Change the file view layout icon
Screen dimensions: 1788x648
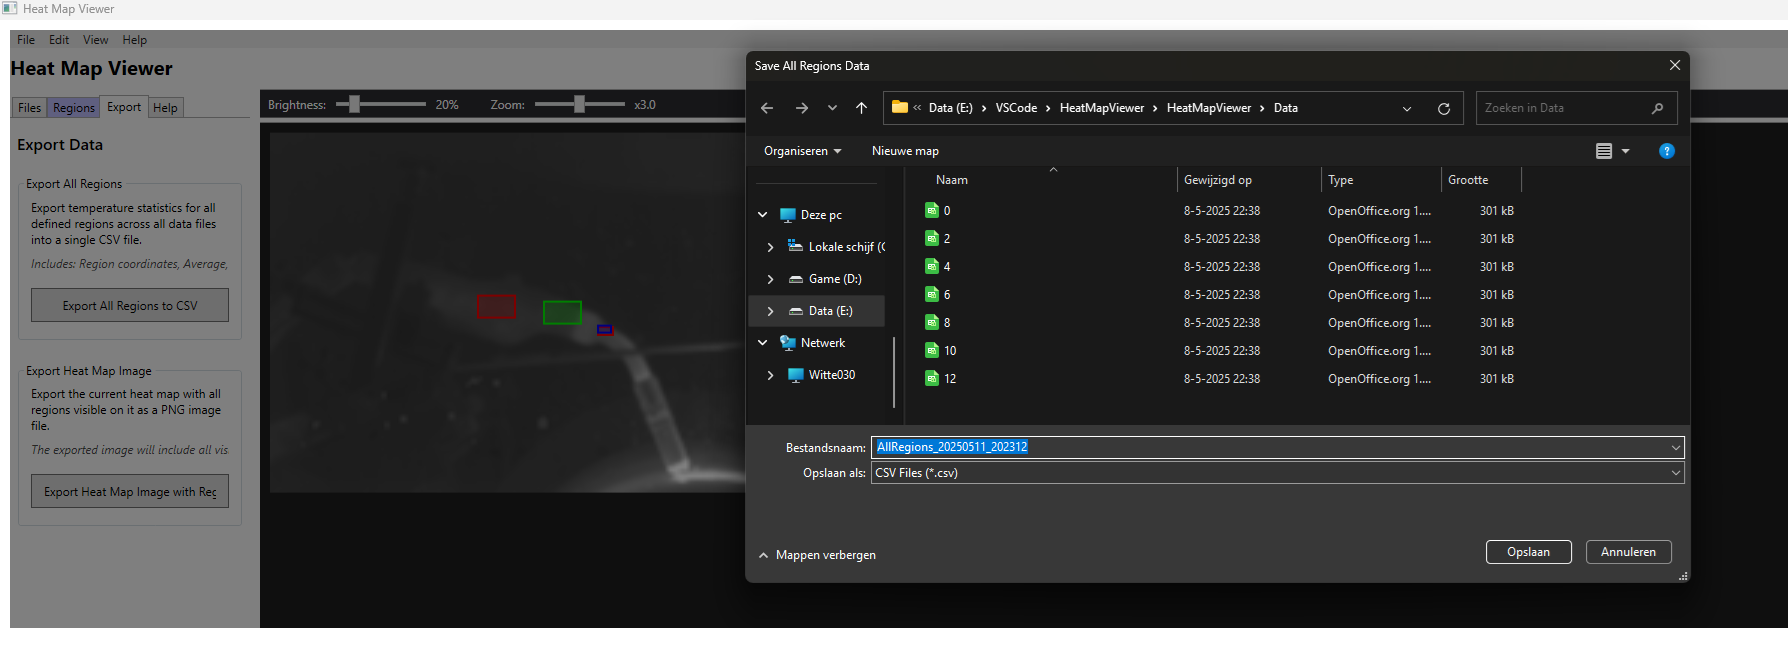click(1604, 151)
